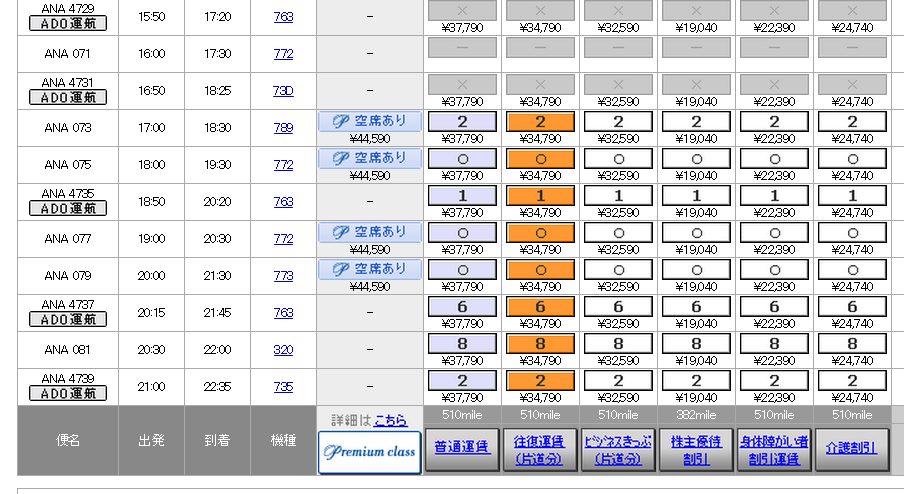The image size is (904, 494).
Task: Open aircraft type 763 link for ANA 4729
Action: [283, 17]
